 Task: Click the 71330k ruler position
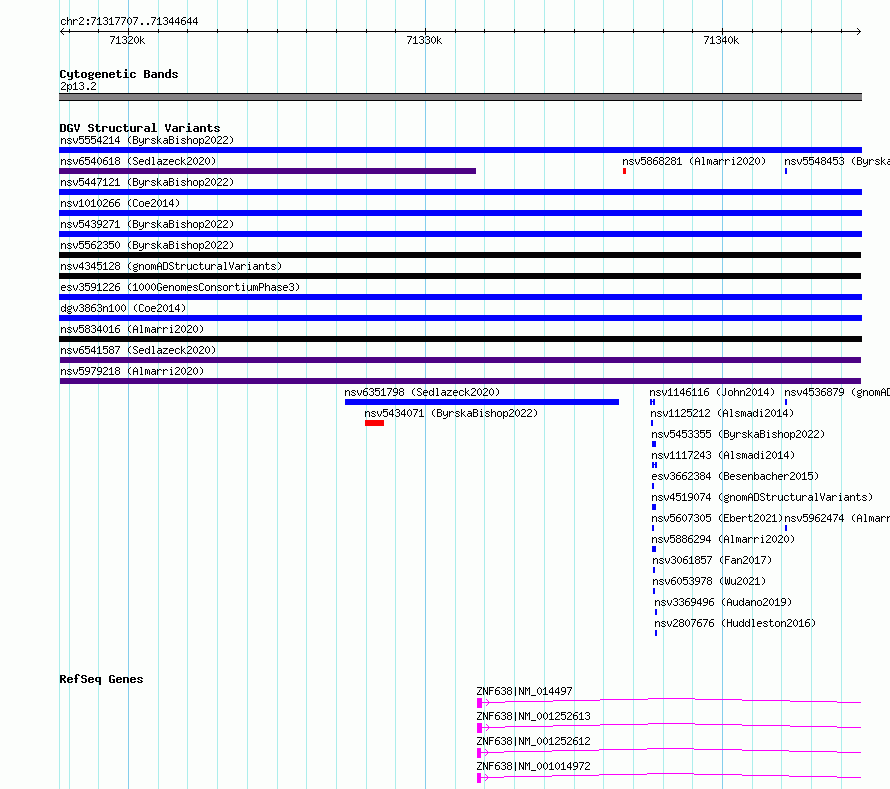pos(424,40)
